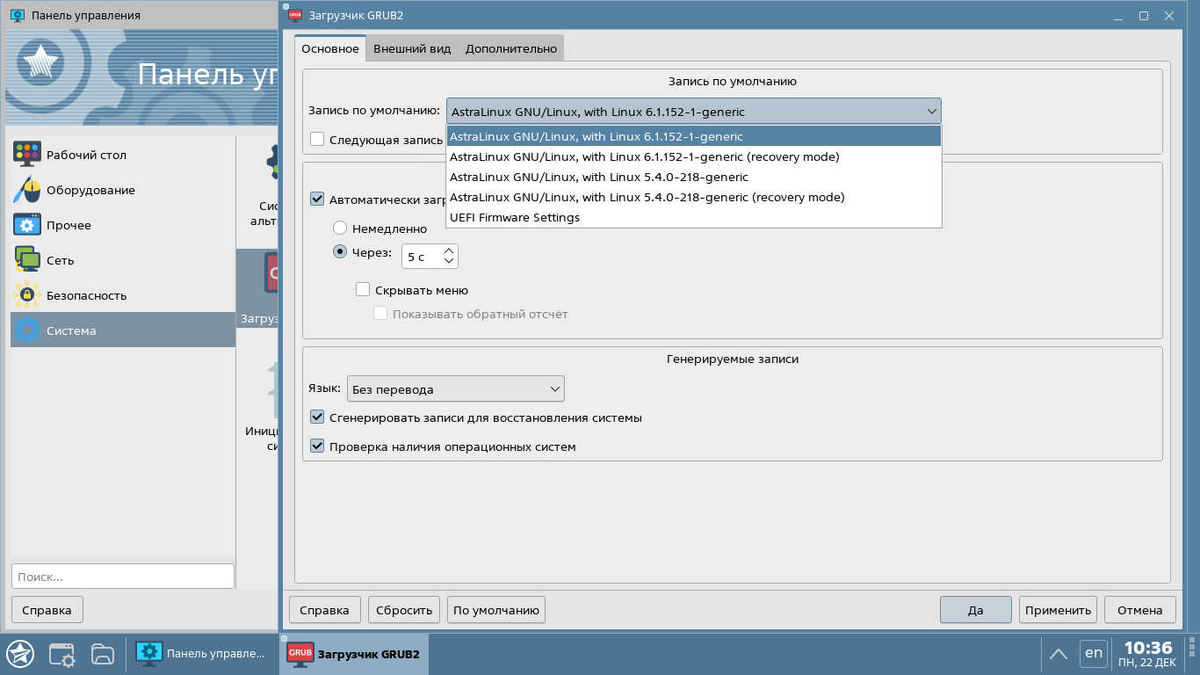Screen dimensions: 1200x675
Task: Click the Система gear icon in sidebar
Action: tap(26, 330)
